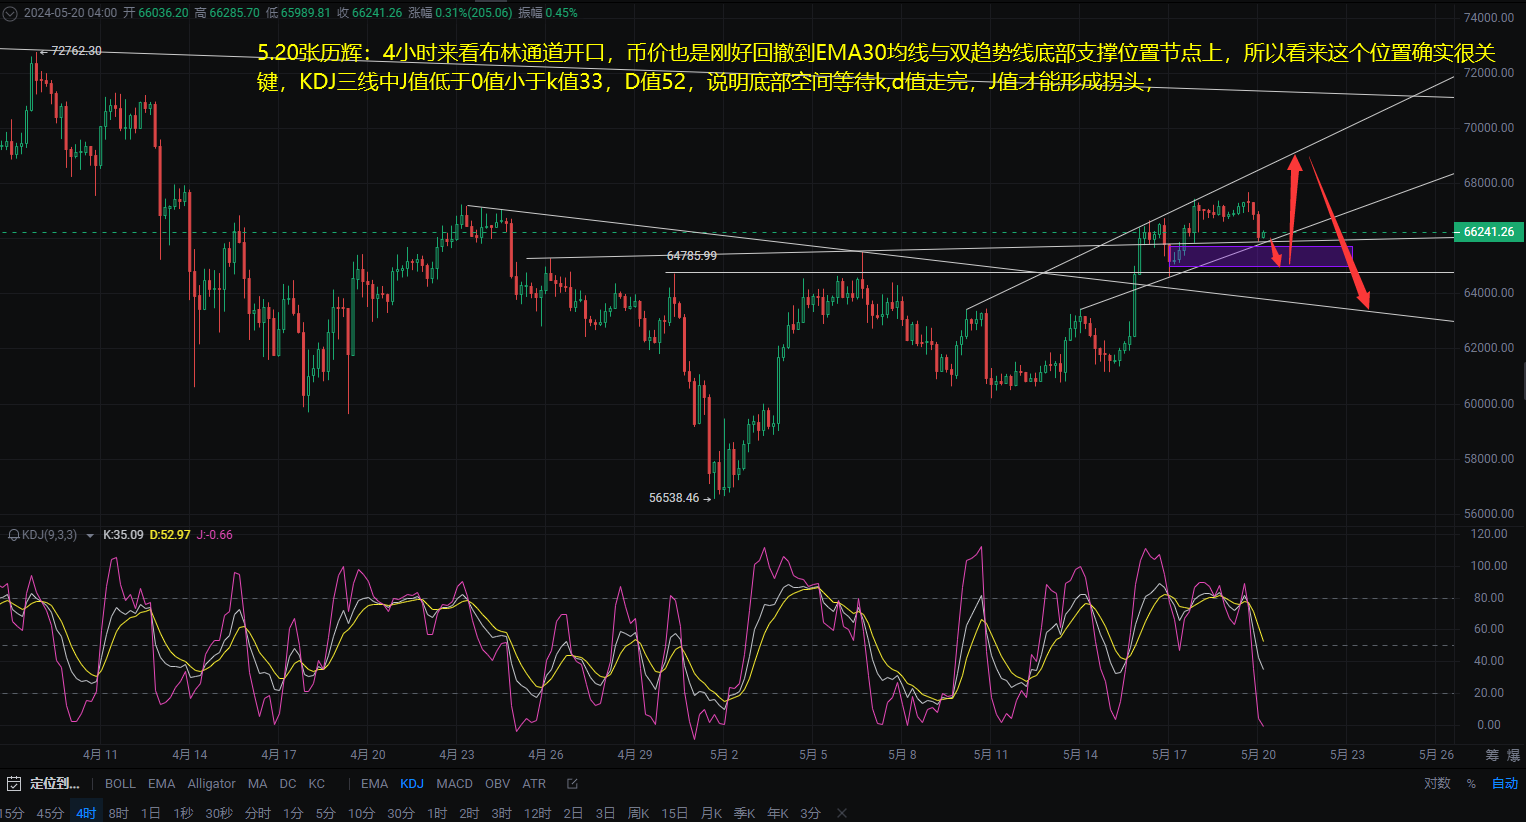This screenshot has height=822, width=1526.
Task: Close the timeframe bar with the X
Action: pyautogui.click(x=842, y=813)
